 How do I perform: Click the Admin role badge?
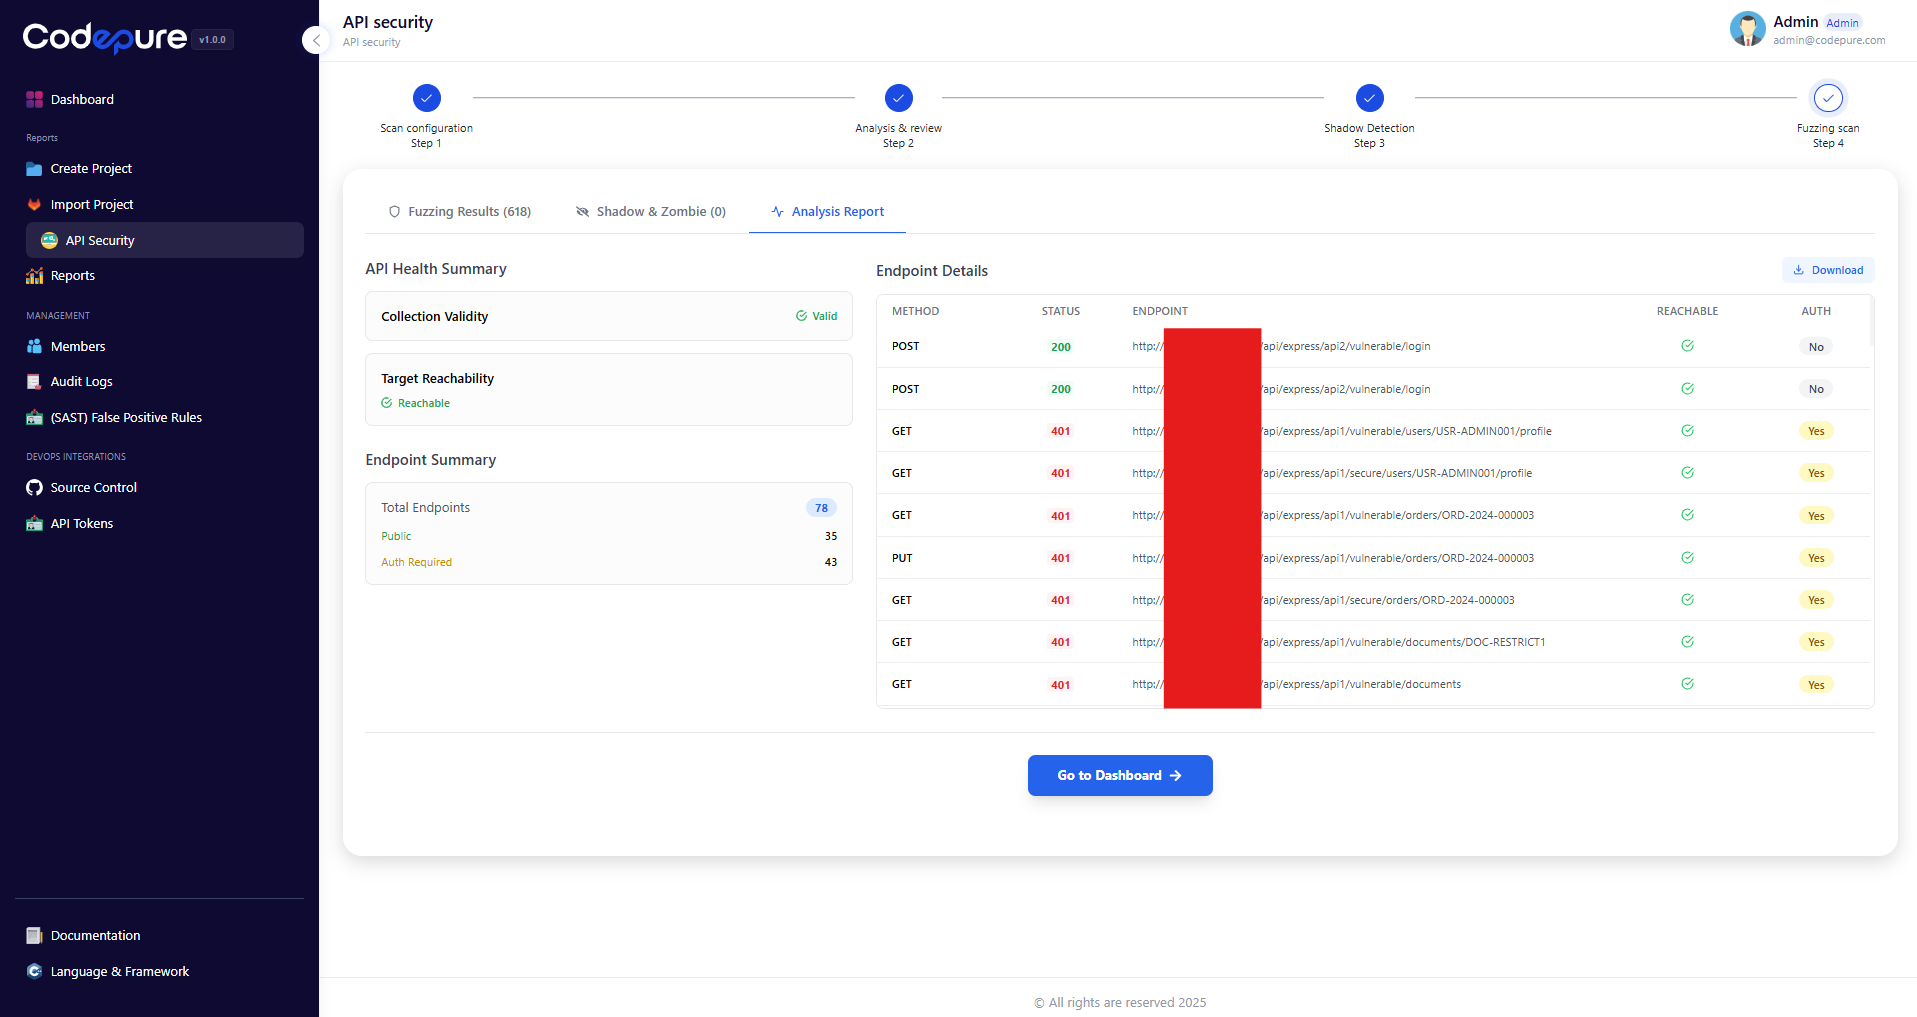click(x=1842, y=23)
